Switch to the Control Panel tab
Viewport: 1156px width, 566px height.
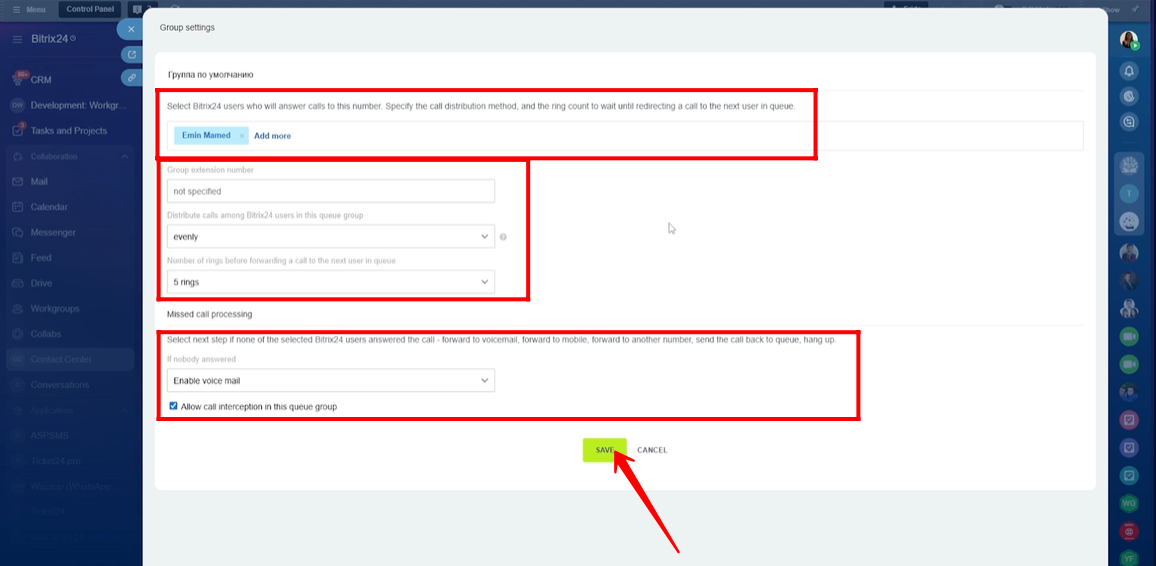tap(88, 9)
